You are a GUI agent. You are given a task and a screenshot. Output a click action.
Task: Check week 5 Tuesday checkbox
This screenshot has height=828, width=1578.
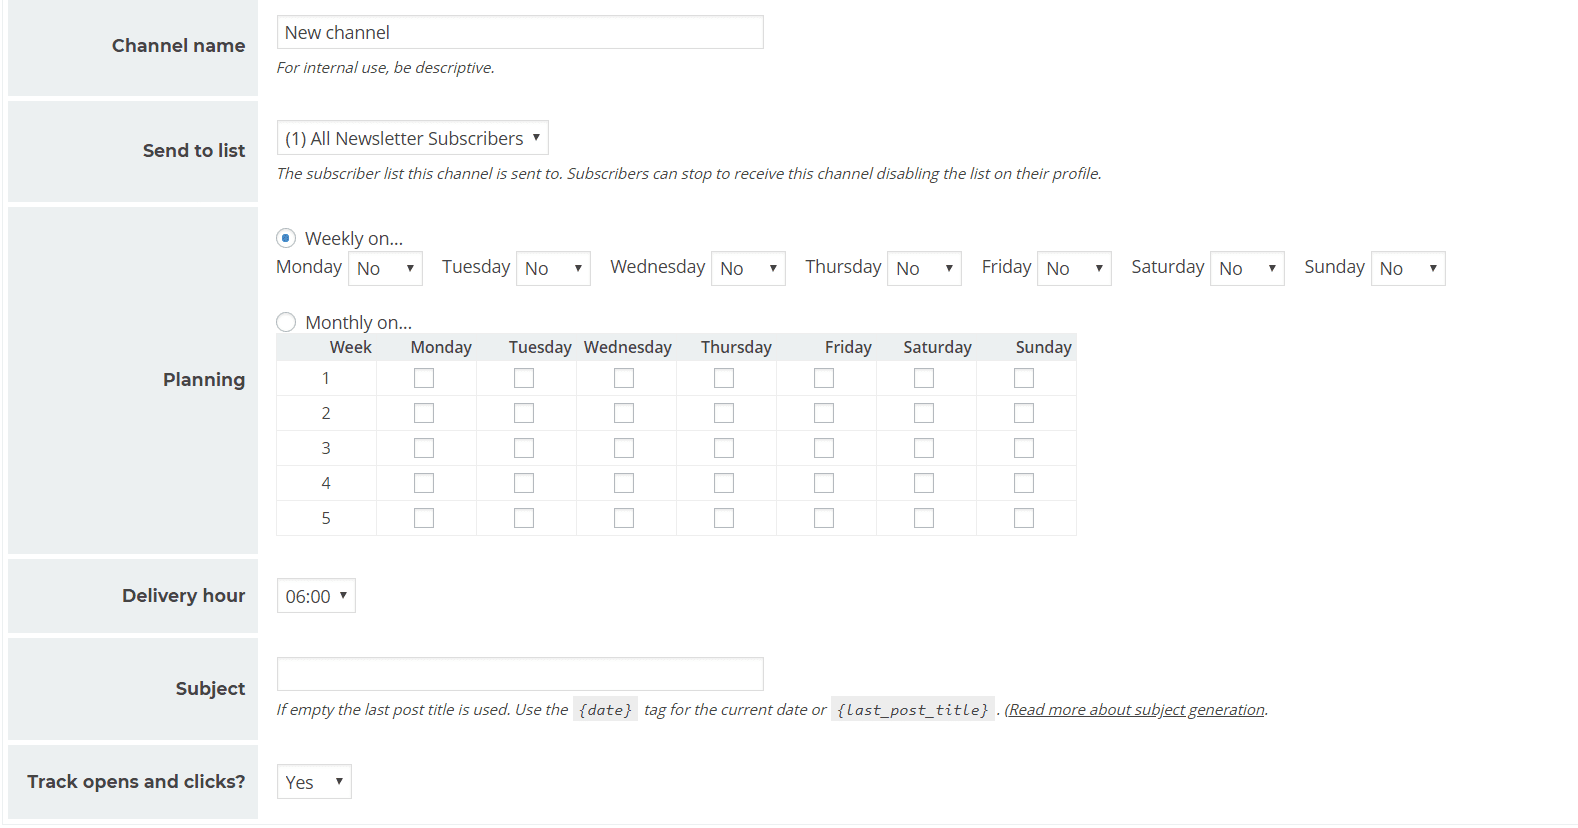click(524, 518)
